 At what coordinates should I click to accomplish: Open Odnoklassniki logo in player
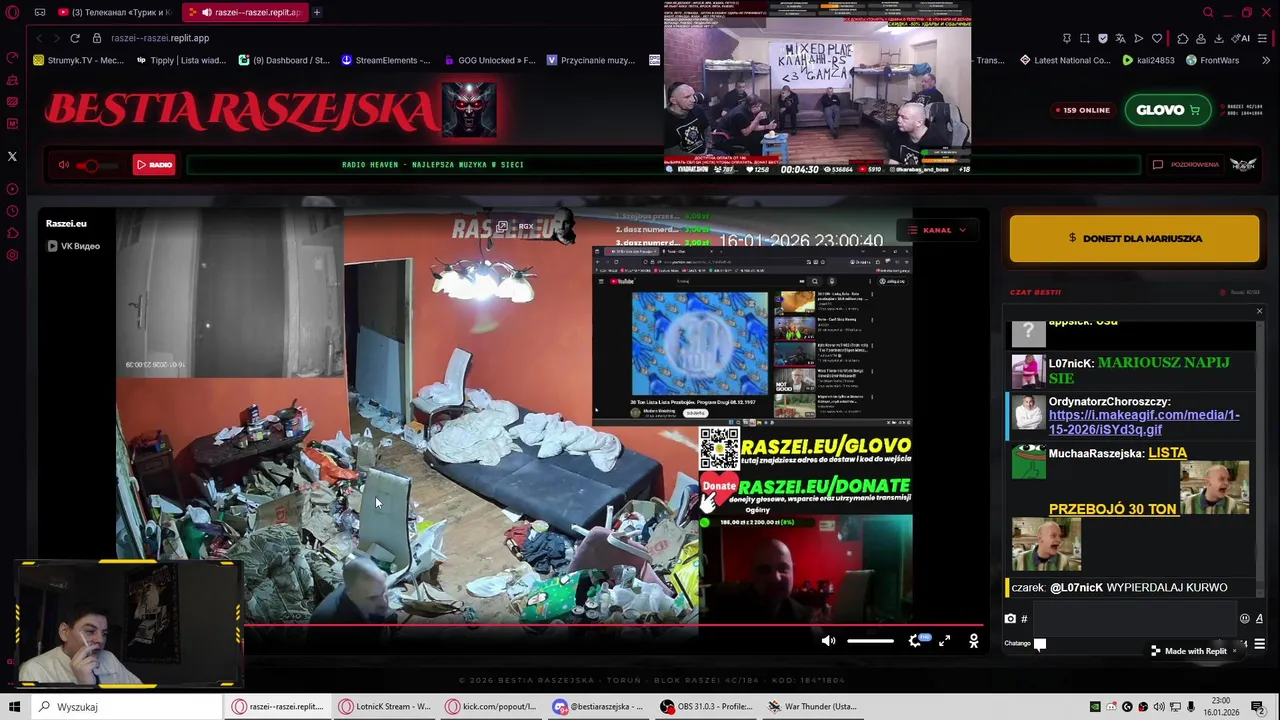(973, 641)
